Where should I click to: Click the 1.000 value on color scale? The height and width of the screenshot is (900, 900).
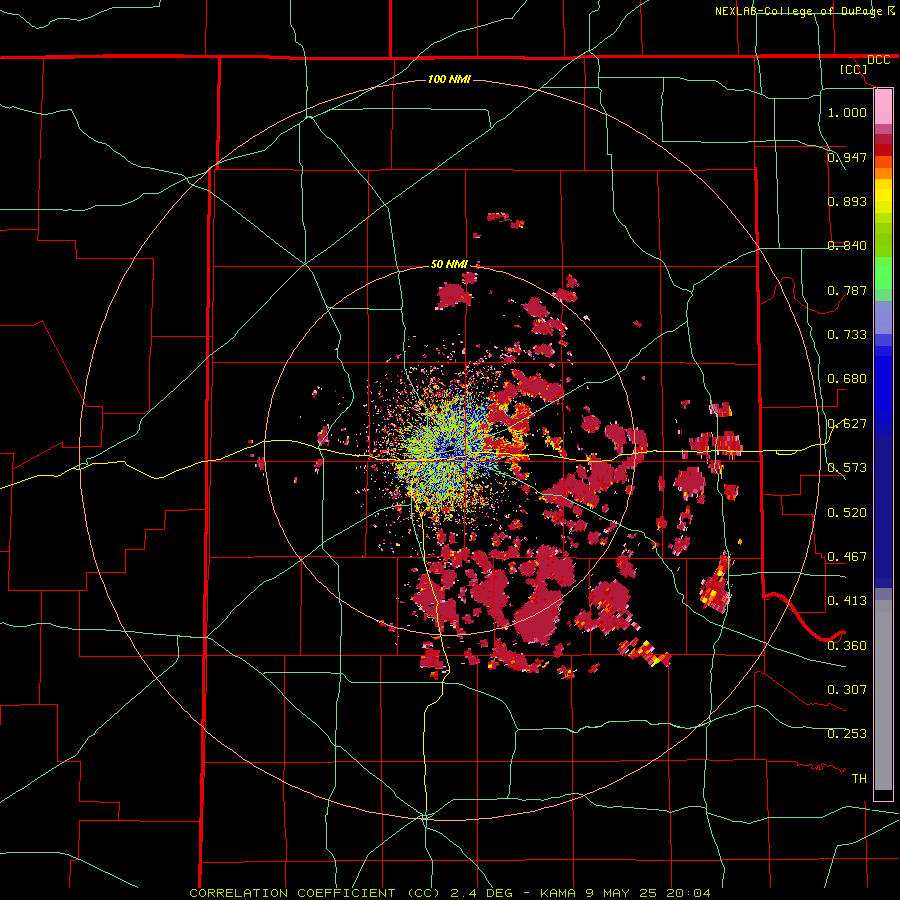tap(847, 112)
